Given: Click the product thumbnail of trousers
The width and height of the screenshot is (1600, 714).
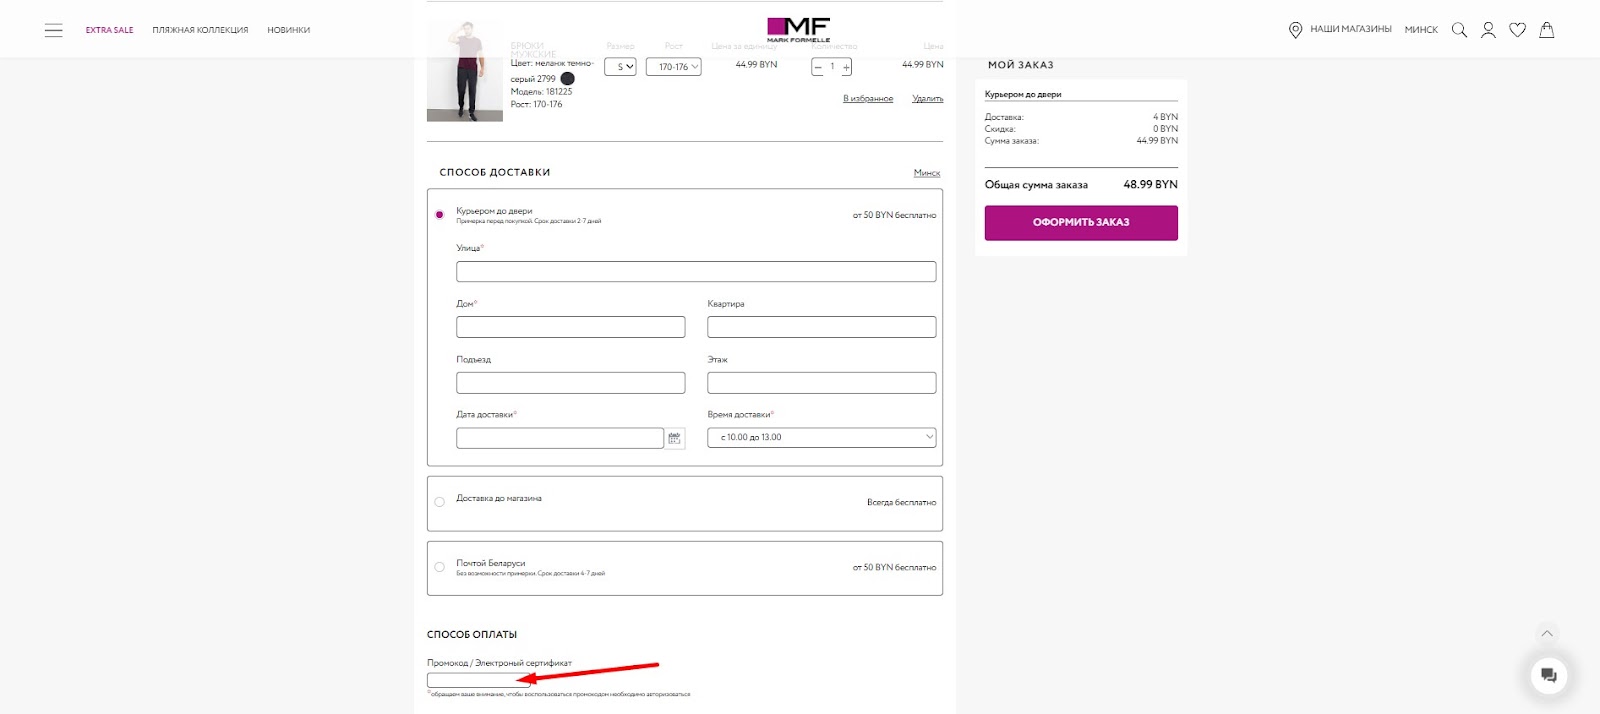Looking at the screenshot, I should pos(465,70).
